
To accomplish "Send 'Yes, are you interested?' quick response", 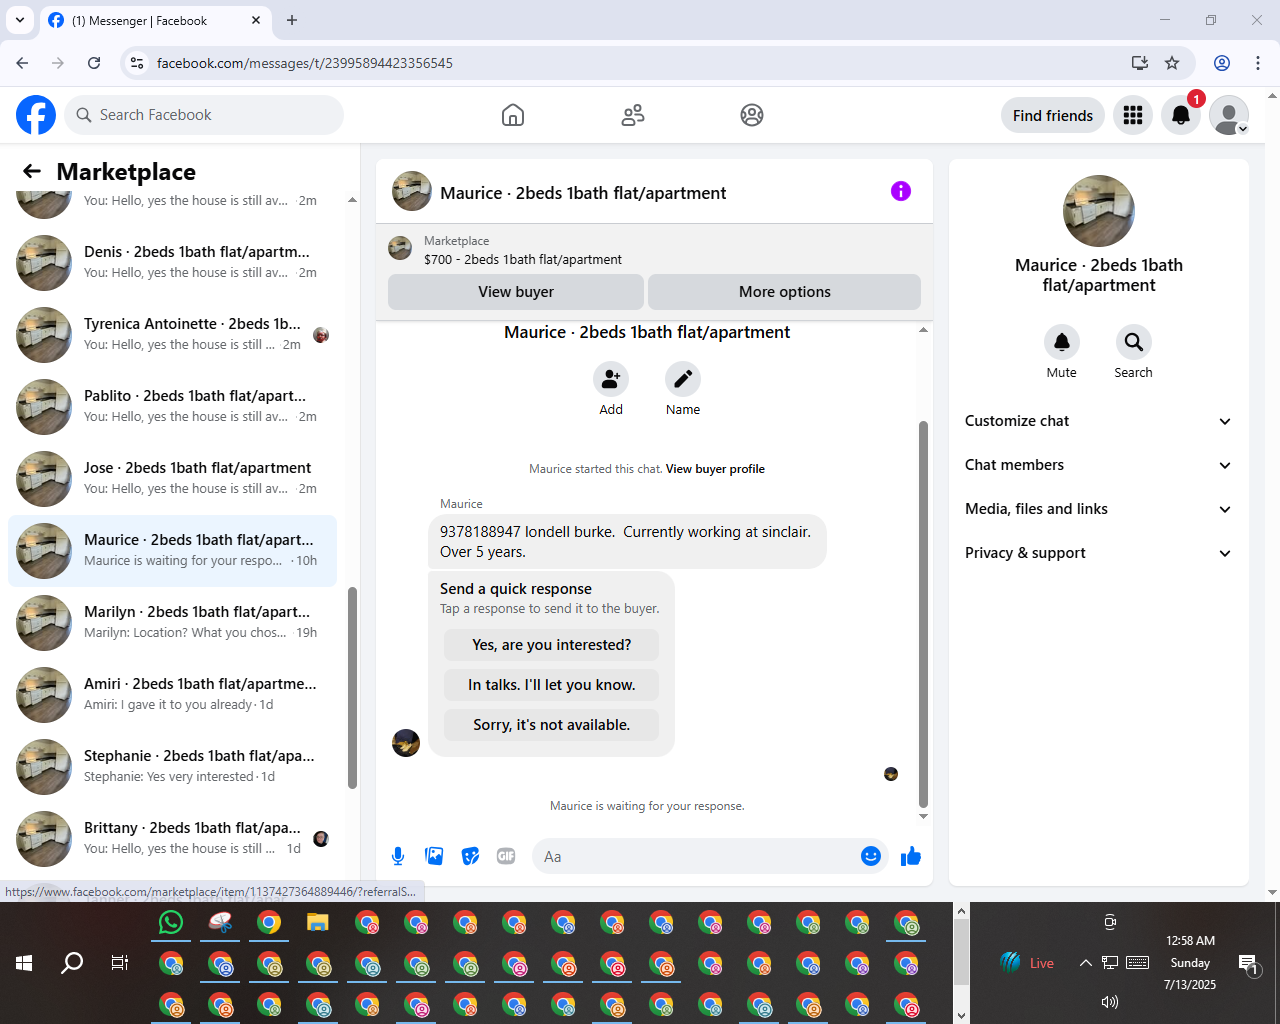I will 551,645.
